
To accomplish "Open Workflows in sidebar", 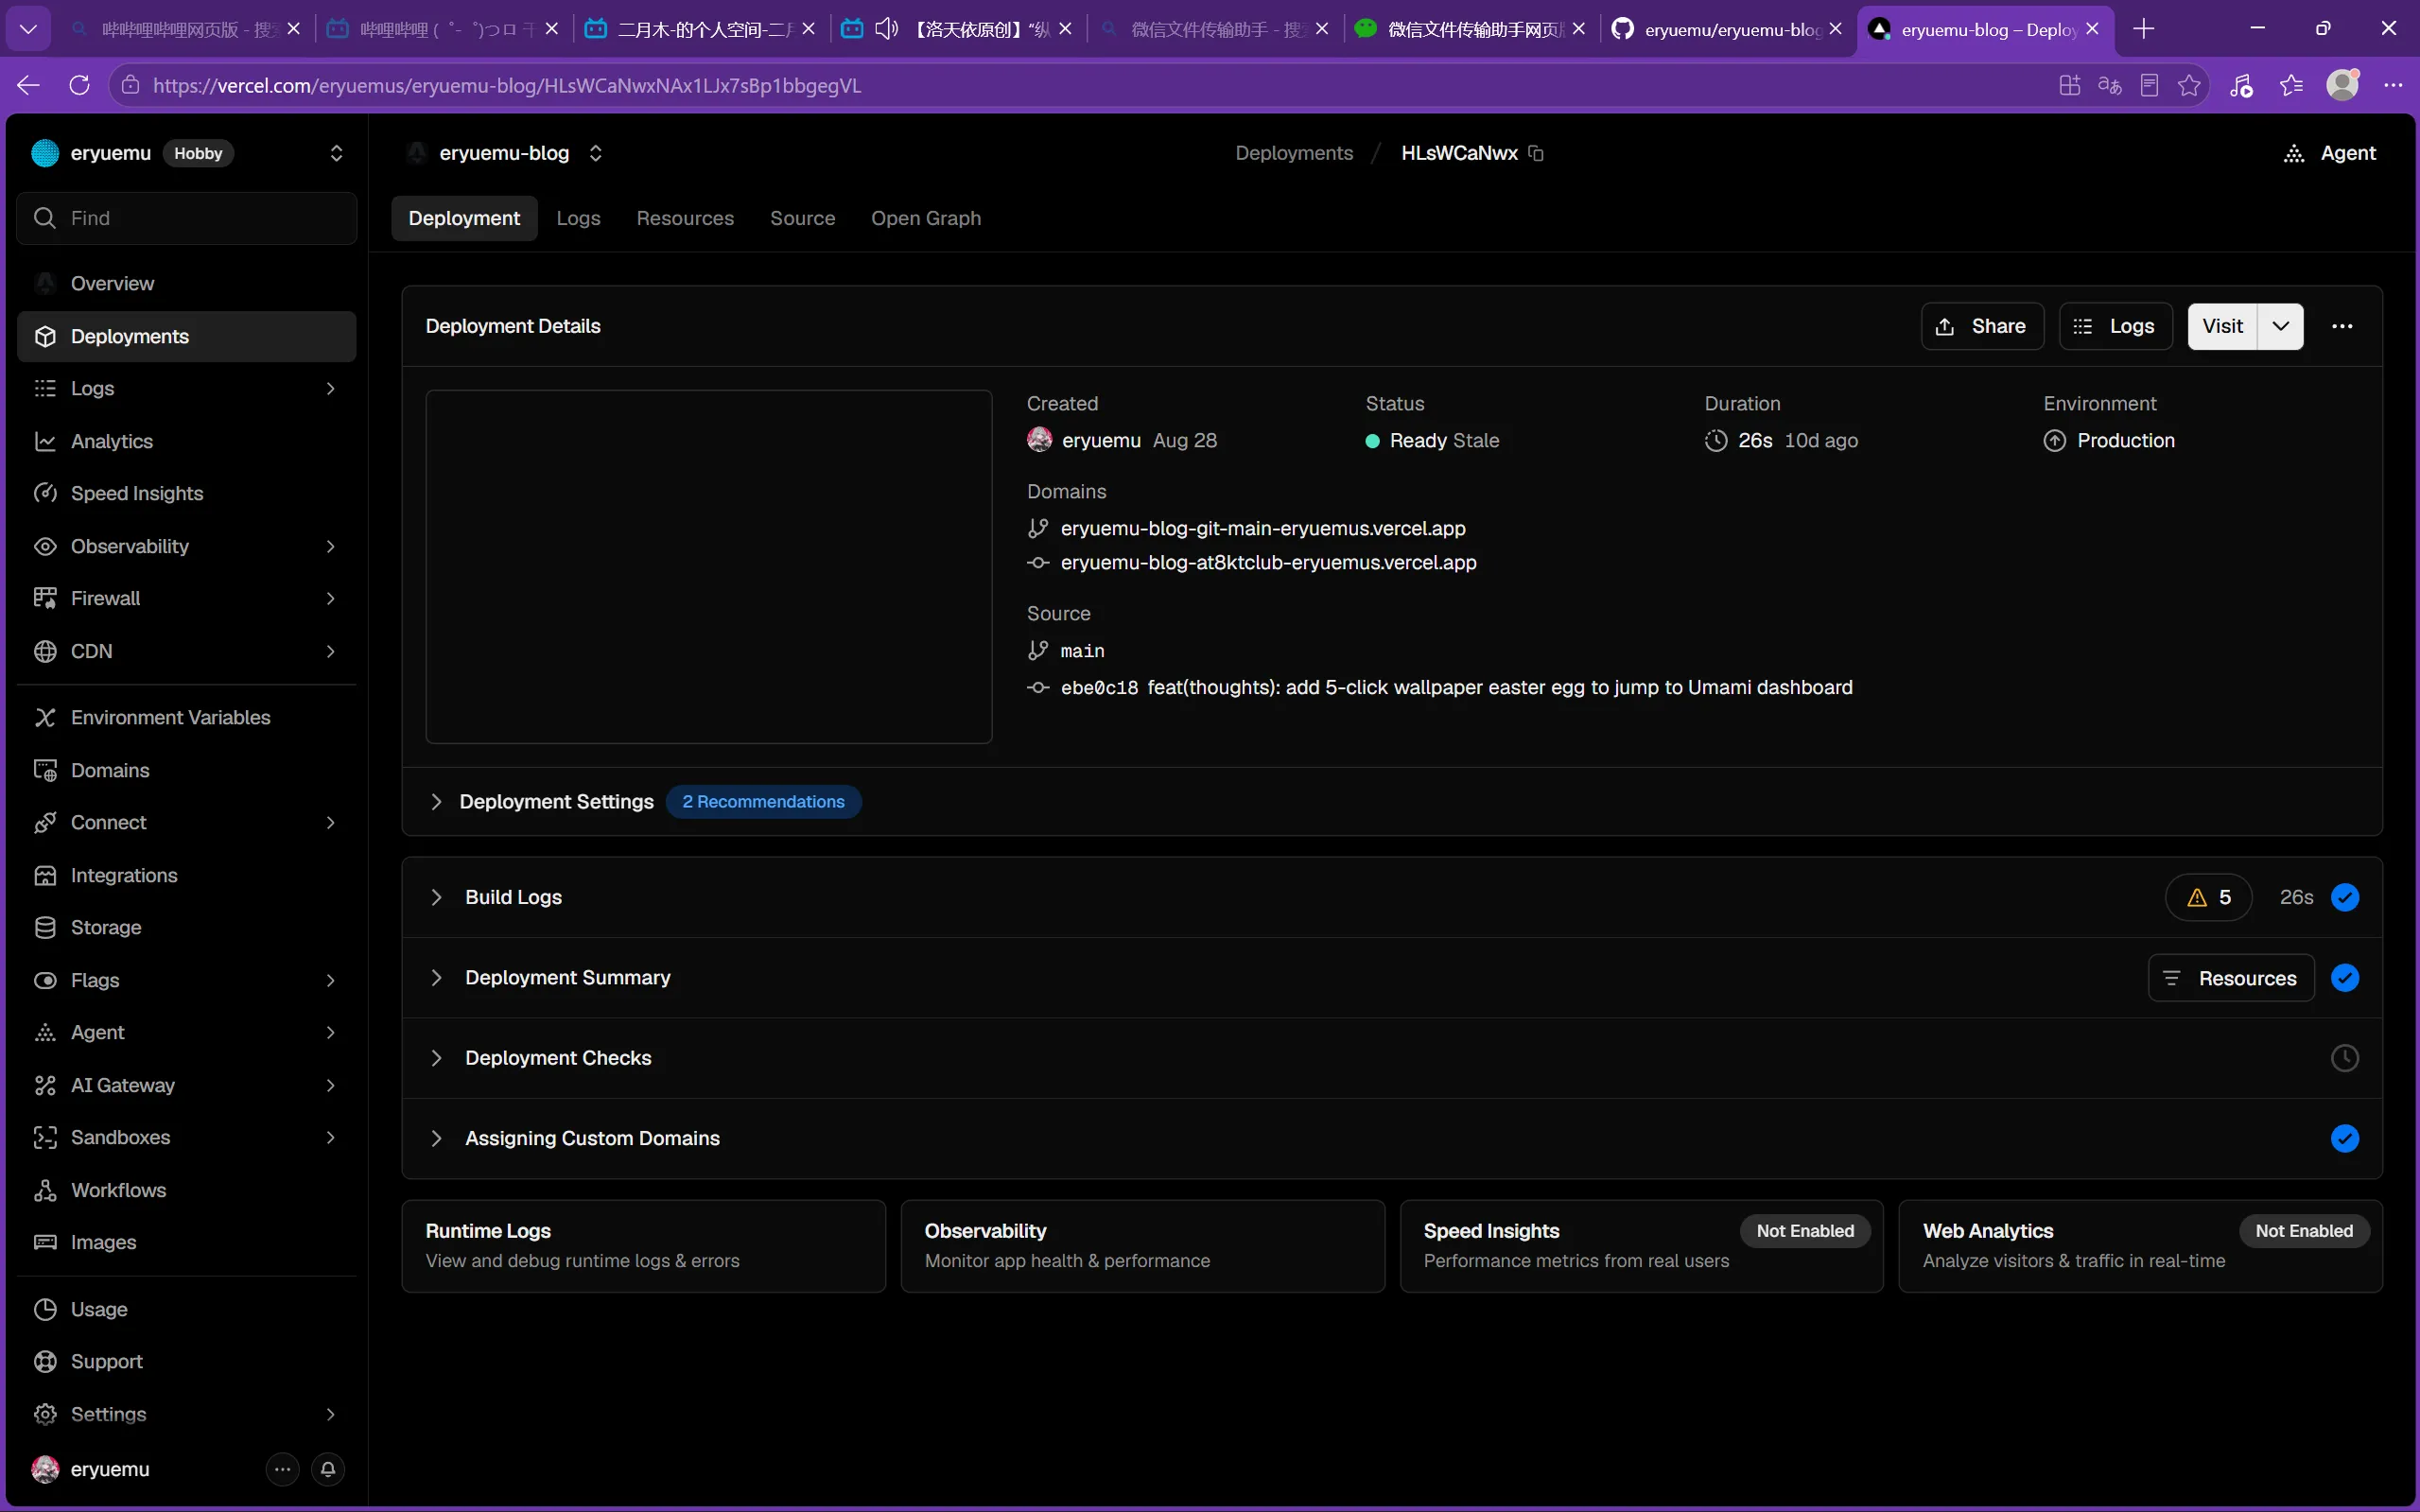I will [186, 1190].
